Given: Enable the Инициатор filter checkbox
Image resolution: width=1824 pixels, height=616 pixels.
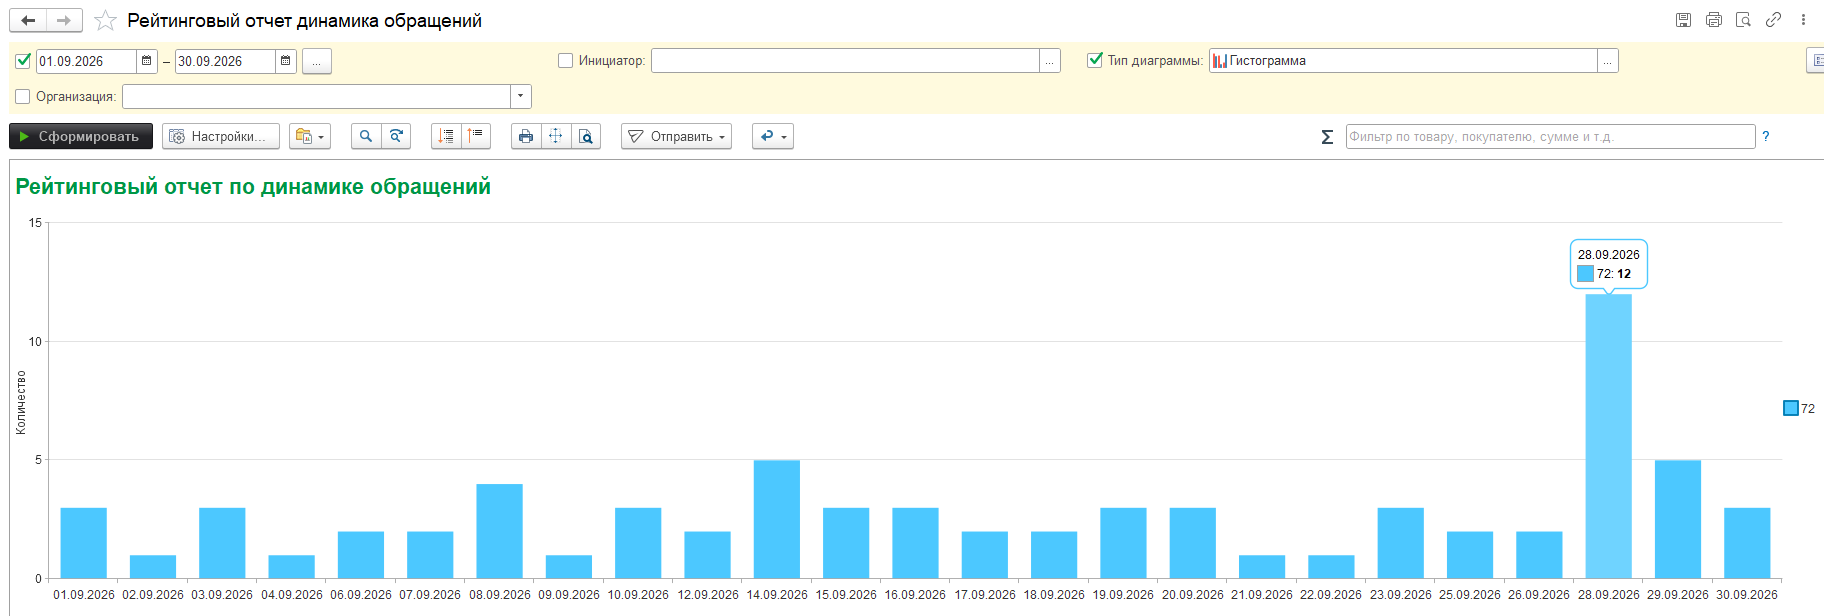Looking at the screenshot, I should [565, 61].
